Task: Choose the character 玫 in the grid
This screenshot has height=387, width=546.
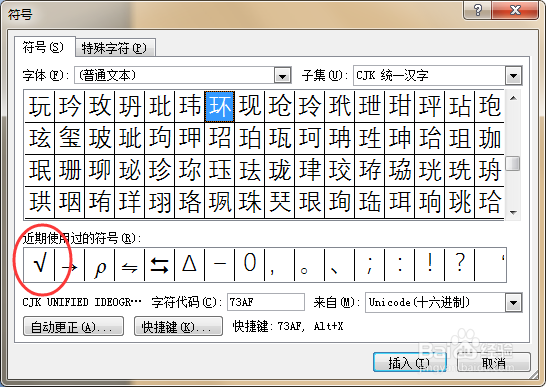Action: coord(100,106)
